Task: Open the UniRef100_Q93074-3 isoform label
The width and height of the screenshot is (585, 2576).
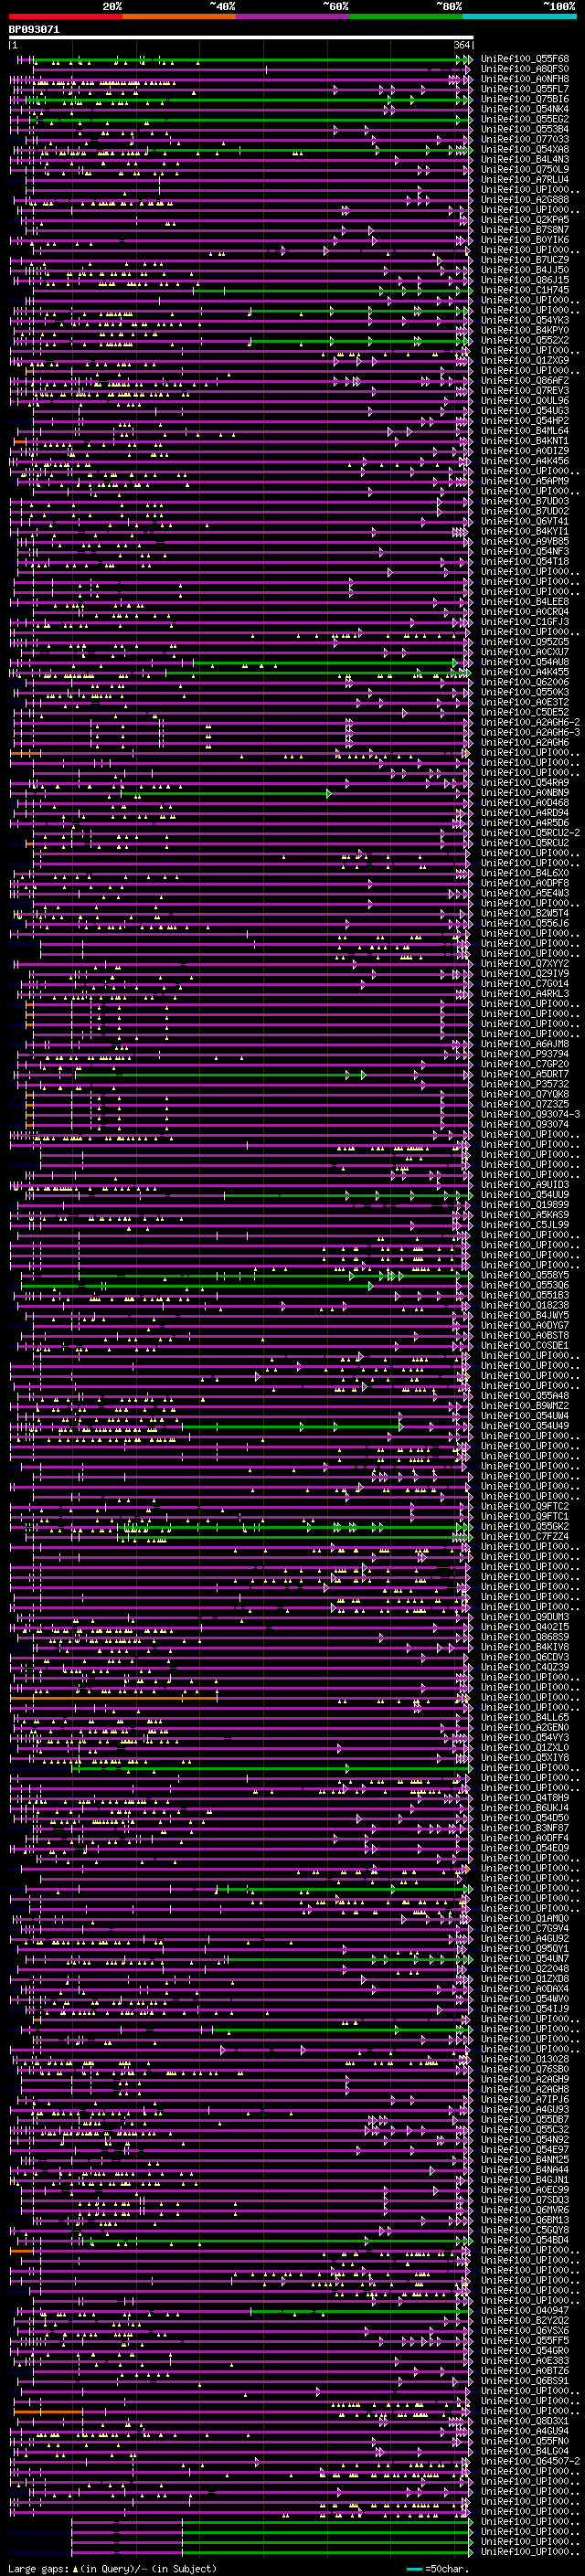Action: 530,1114
